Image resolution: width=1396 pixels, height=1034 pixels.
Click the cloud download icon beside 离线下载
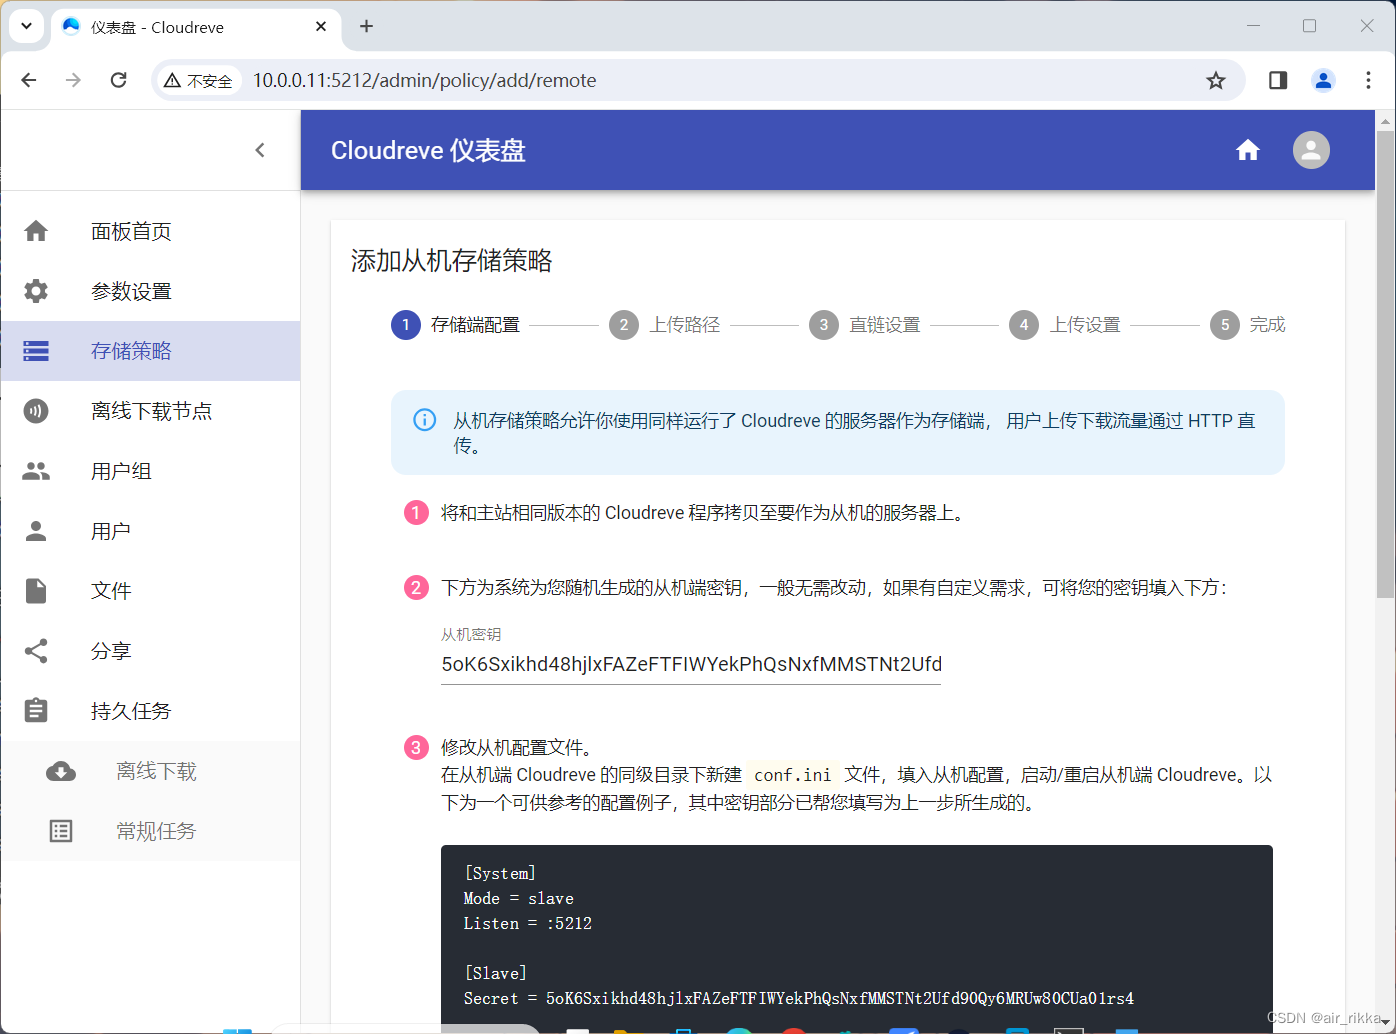[61, 771]
